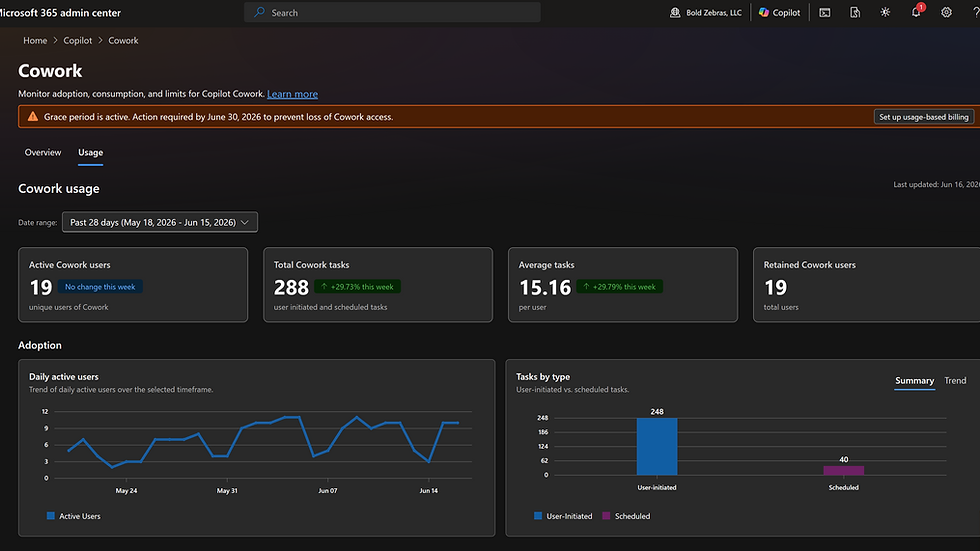This screenshot has width=980, height=551.
Task: Show the Summary view of Tasks by type
Action: (914, 380)
